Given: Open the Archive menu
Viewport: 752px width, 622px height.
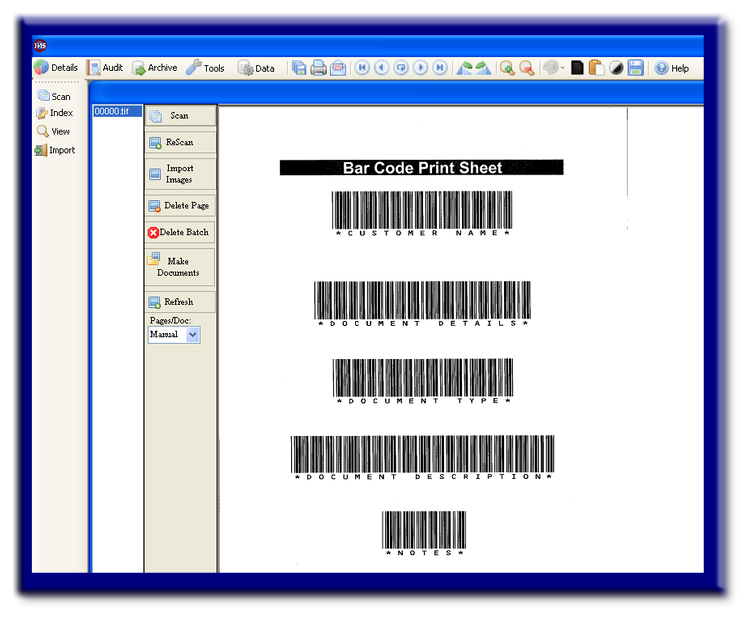Looking at the screenshot, I should (x=155, y=68).
